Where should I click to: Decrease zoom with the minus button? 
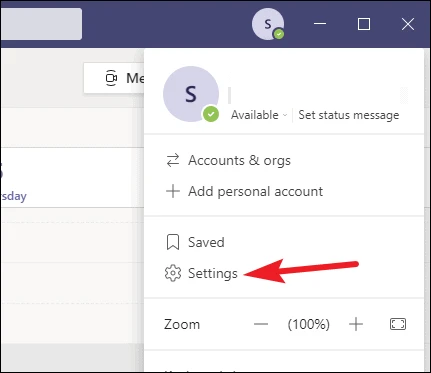261,324
